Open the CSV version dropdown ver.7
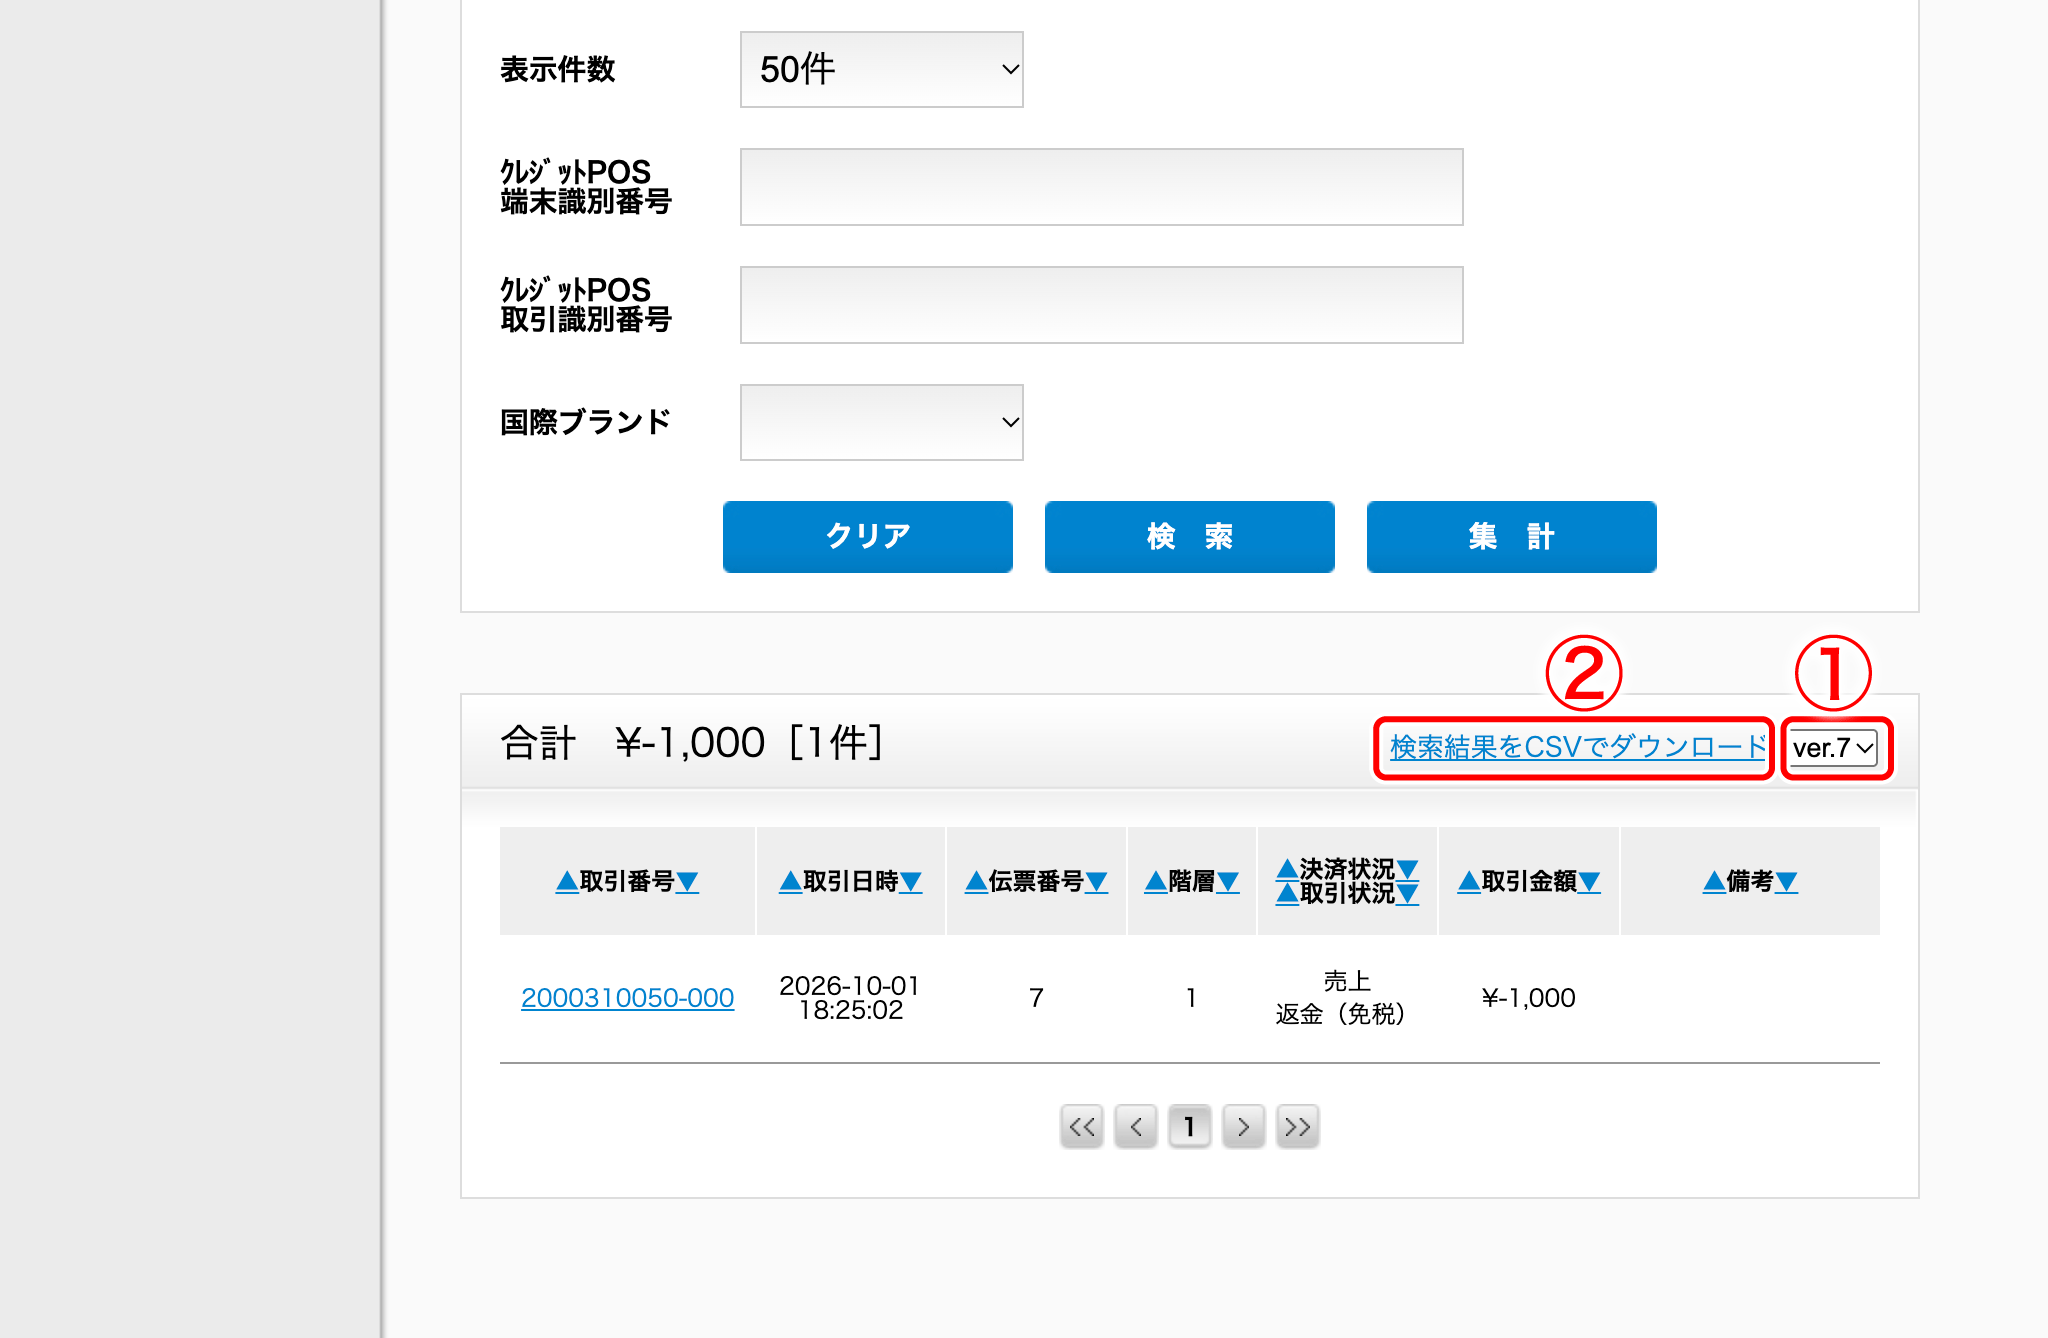 (x=1834, y=748)
